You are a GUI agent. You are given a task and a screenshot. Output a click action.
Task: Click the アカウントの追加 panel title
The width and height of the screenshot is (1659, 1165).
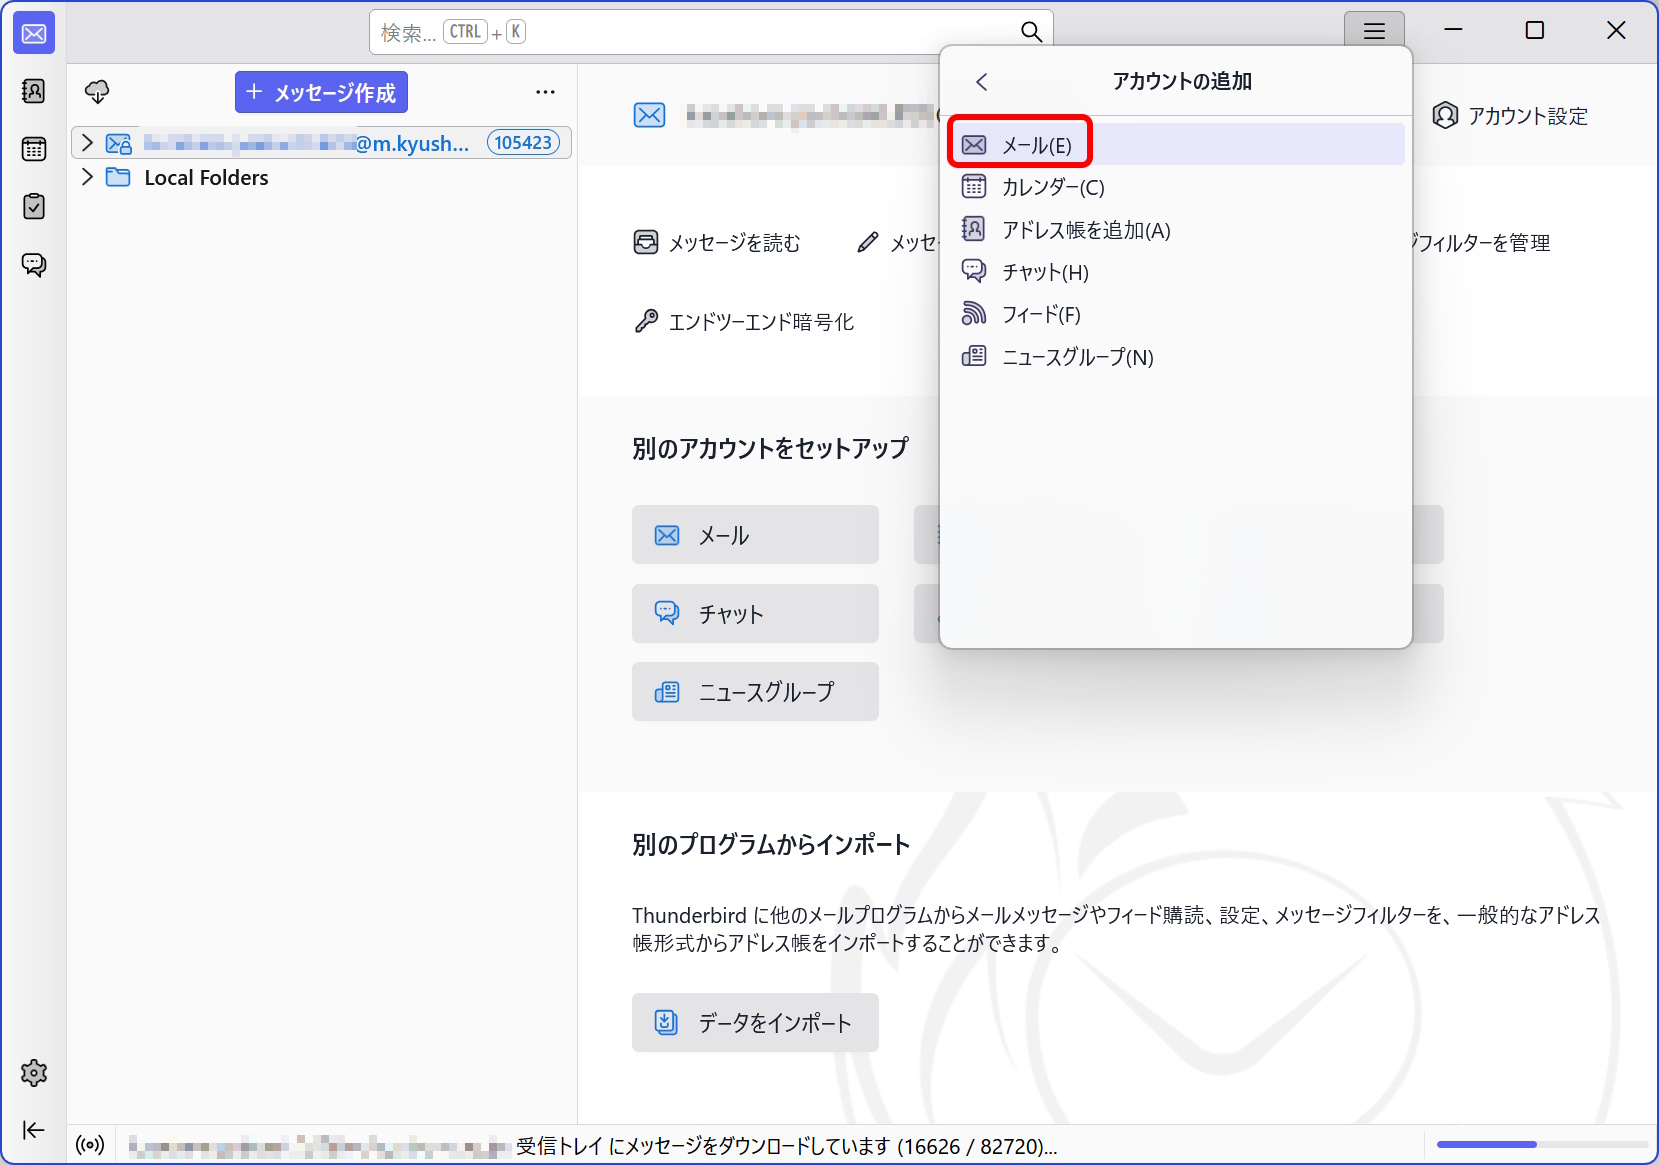pyautogui.click(x=1182, y=81)
